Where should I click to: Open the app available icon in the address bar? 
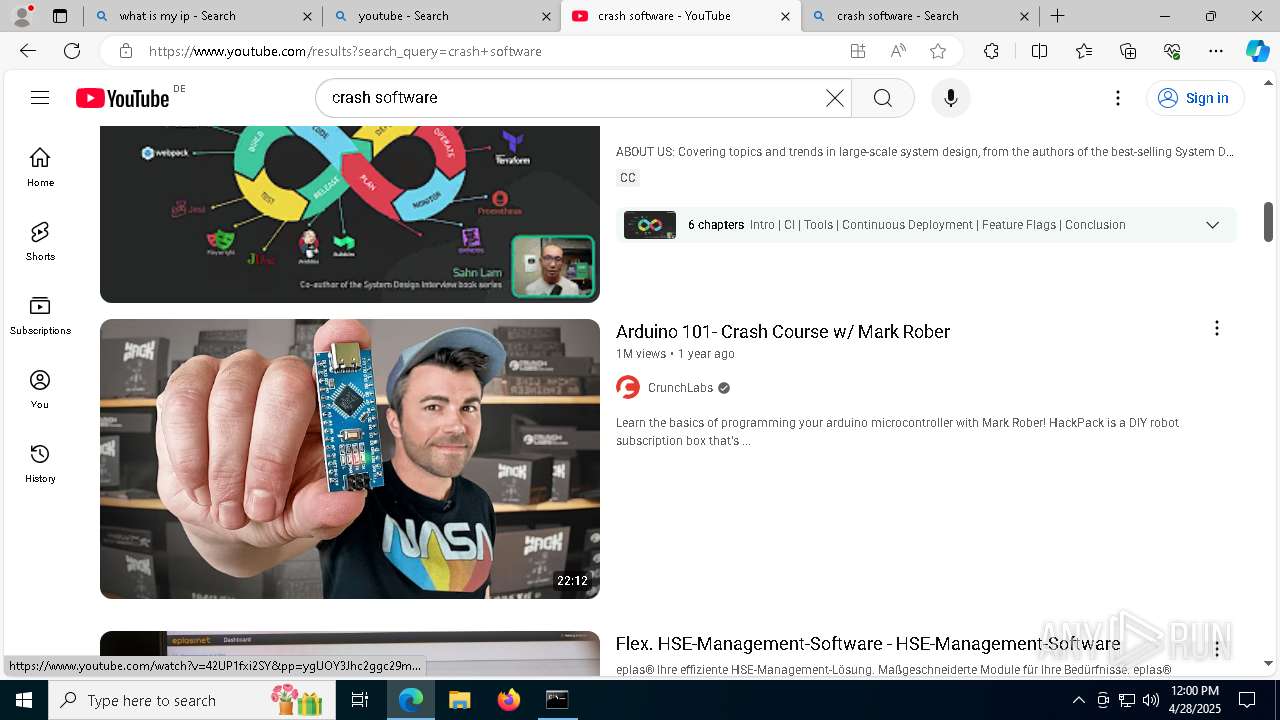click(858, 51)
